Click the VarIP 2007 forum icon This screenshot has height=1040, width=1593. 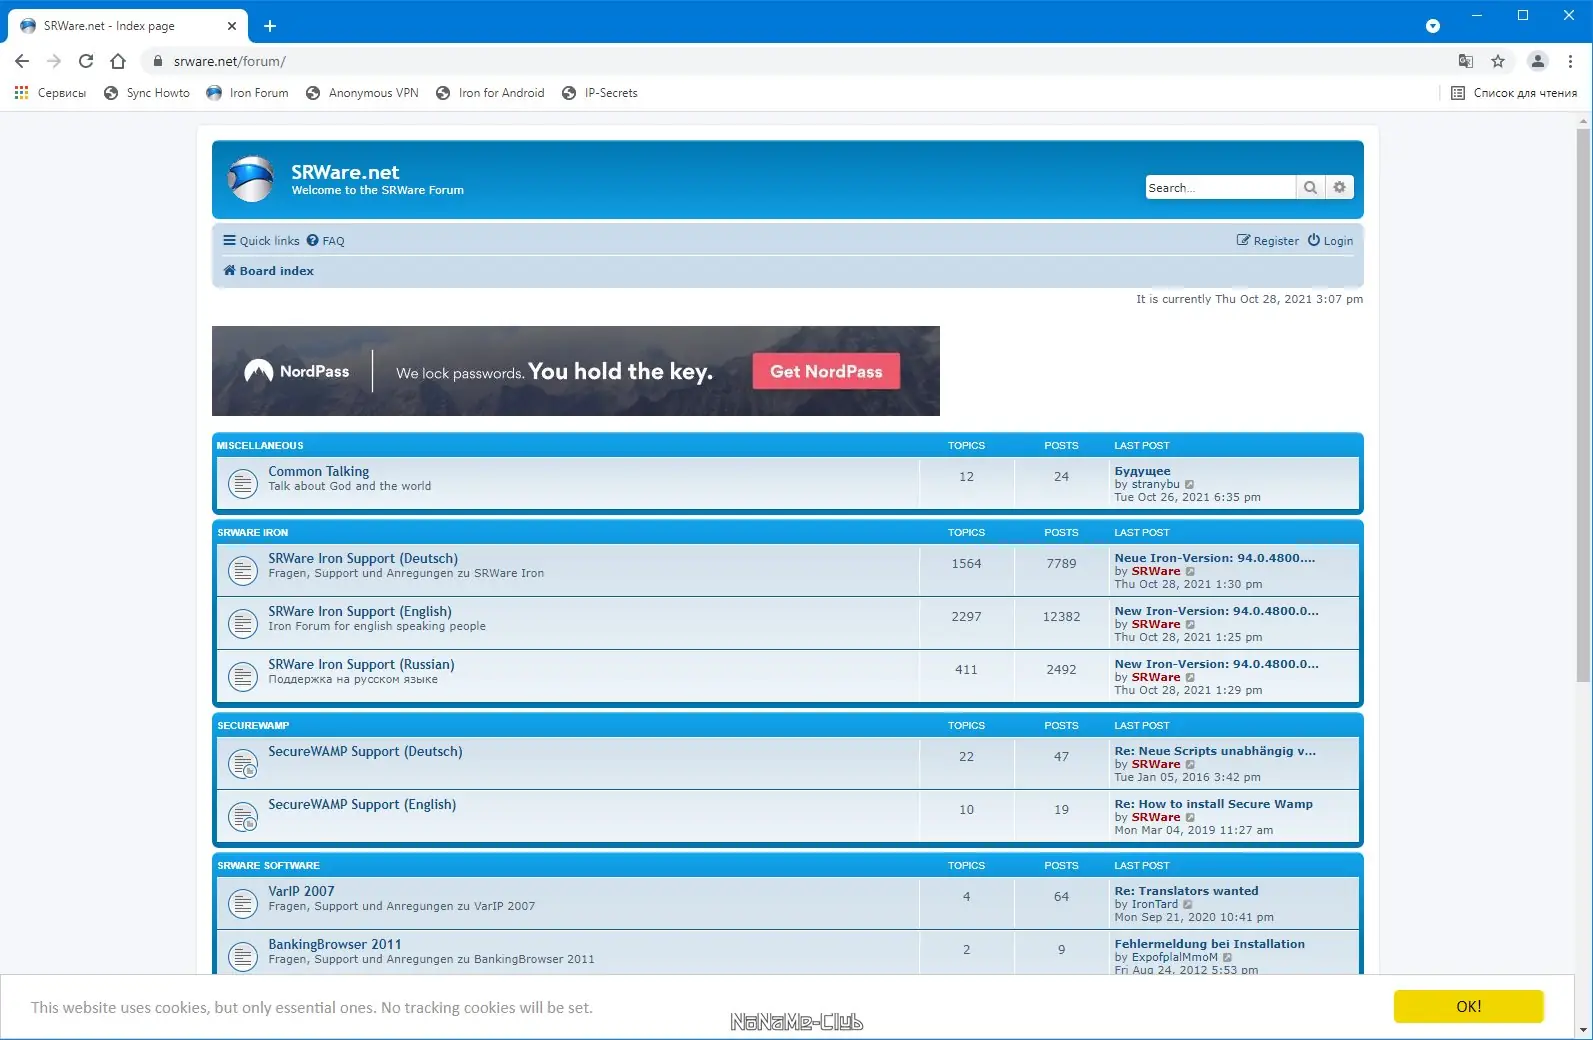(242, 904)
